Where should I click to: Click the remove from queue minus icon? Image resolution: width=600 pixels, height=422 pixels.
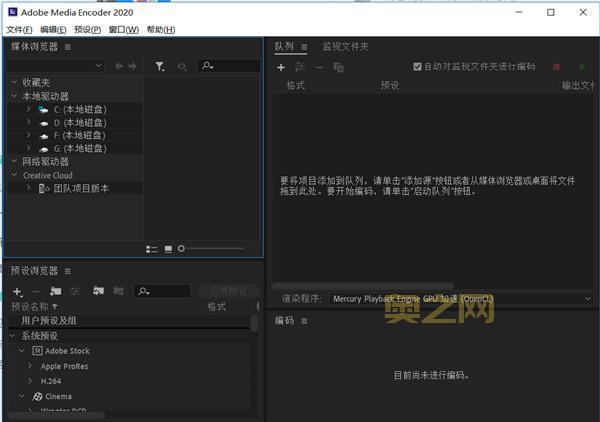pos(319,68)
